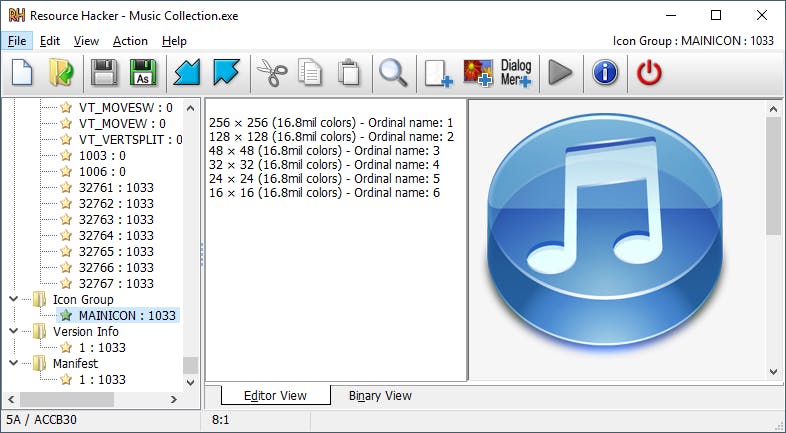Click the 5A / ACCB30 status bar entry
This screenshot has height=433, width=786.
pyautogui.click(x=41, y=419)
